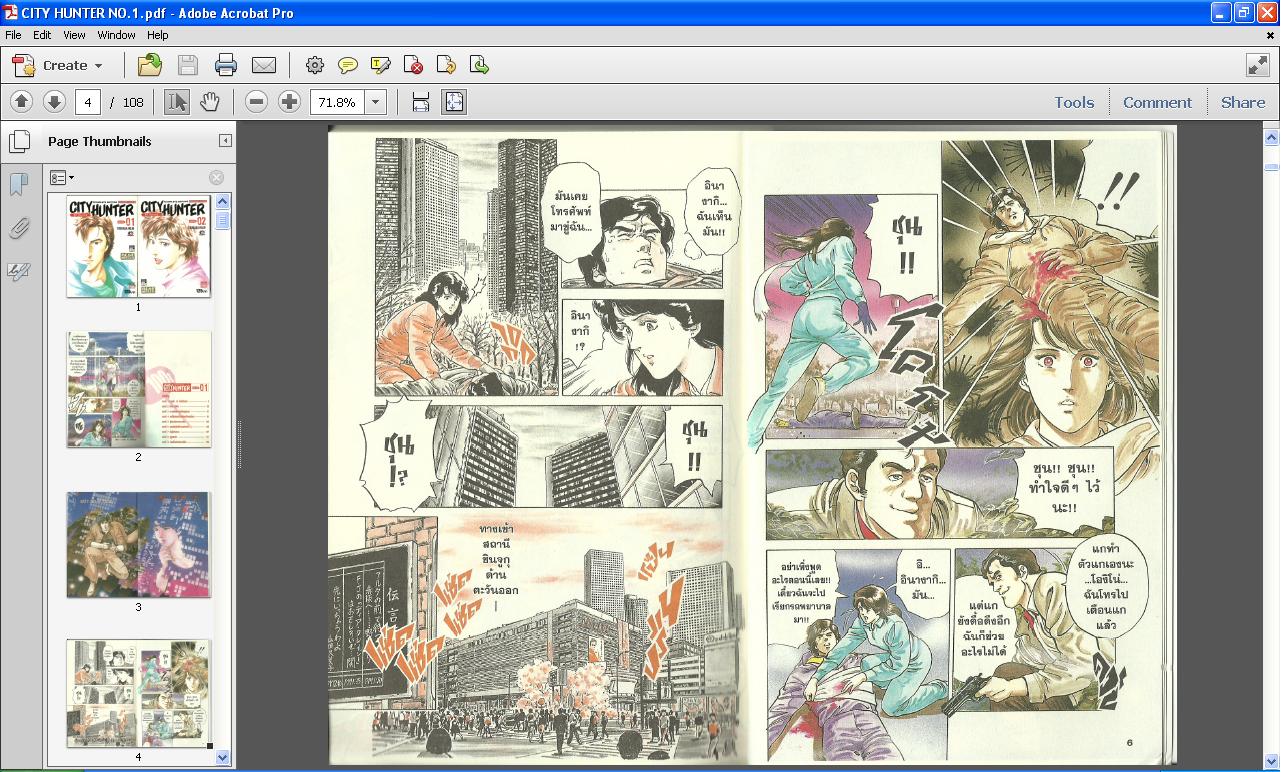Open the View menu
The image size is (1281, 772).
pyautogui.click(x=75, y=35)
